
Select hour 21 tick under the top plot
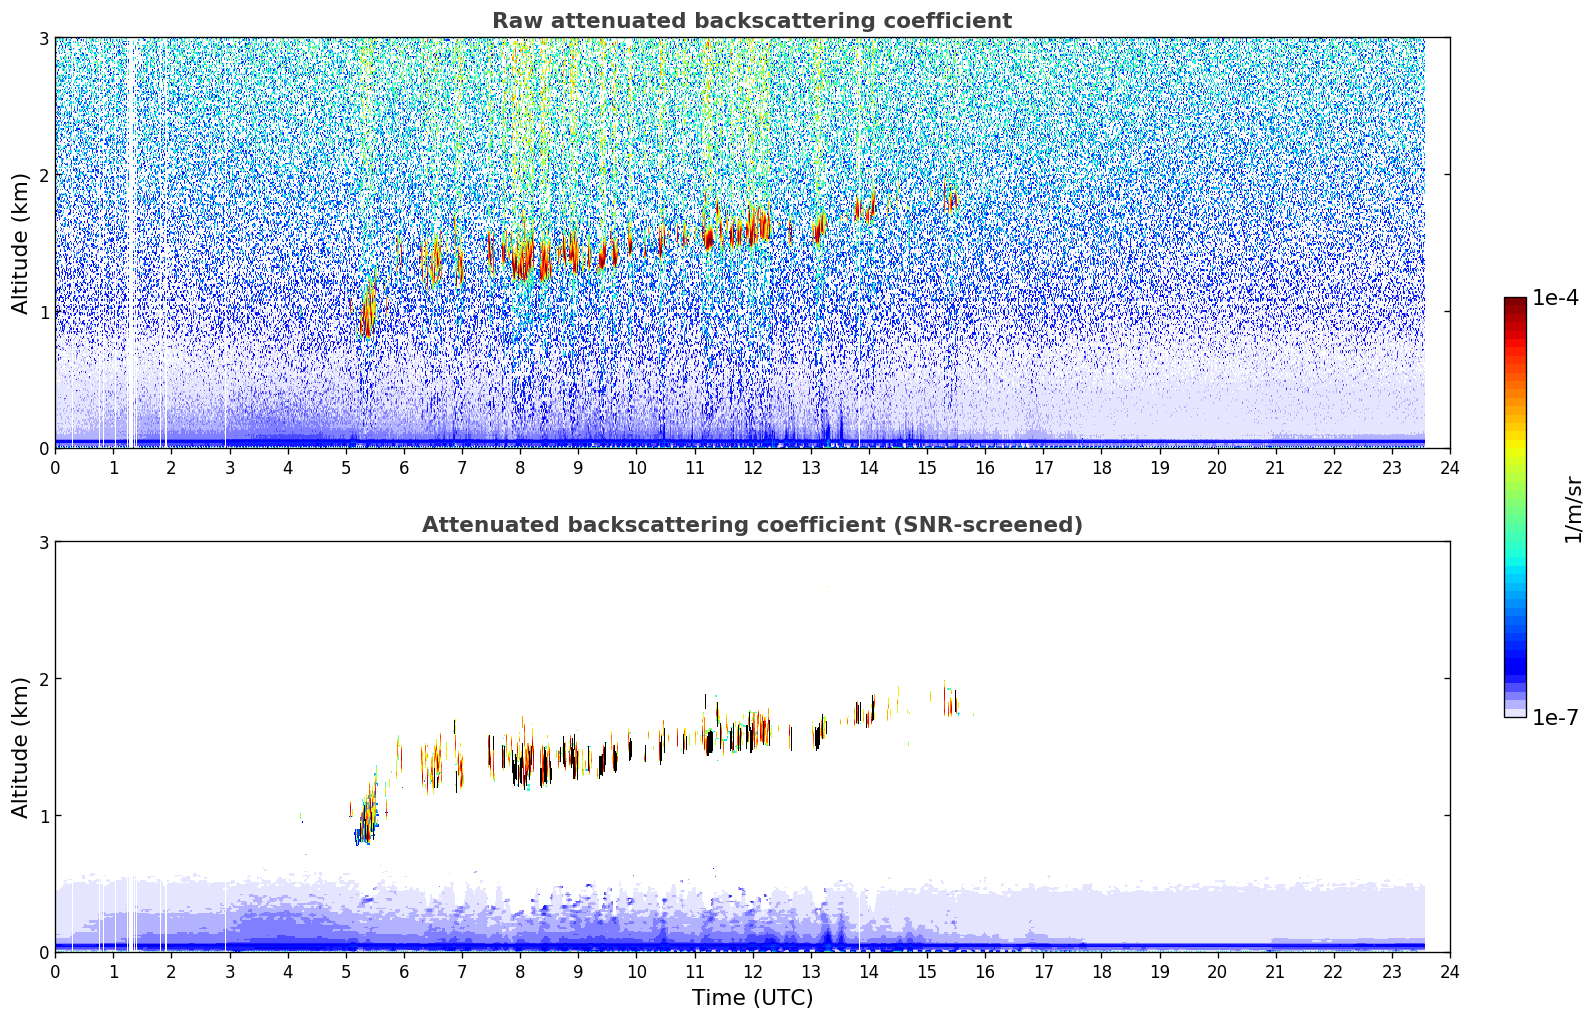coord(1275,468)
